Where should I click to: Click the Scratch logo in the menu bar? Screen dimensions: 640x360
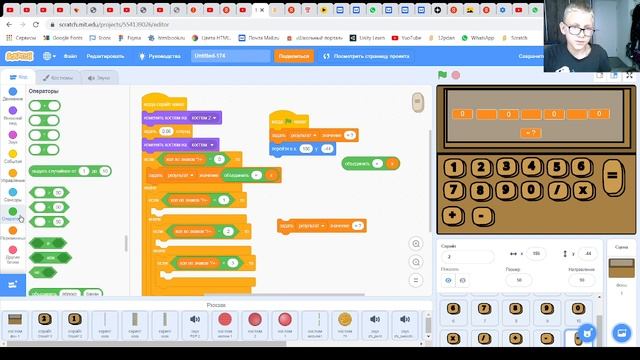[19, 56]
